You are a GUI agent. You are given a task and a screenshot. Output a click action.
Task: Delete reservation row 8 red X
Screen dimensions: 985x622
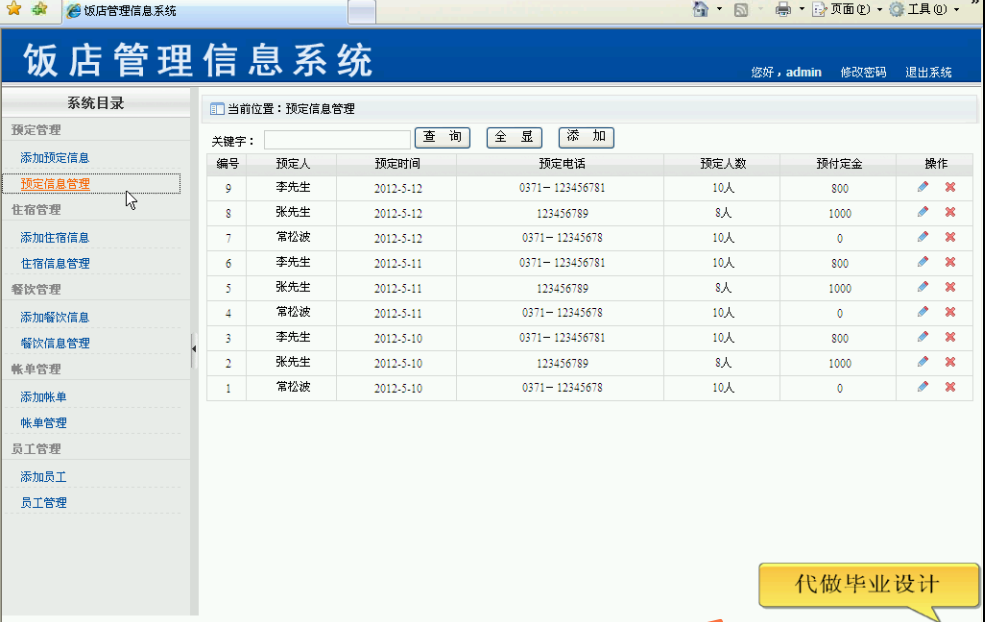[950, 212]
